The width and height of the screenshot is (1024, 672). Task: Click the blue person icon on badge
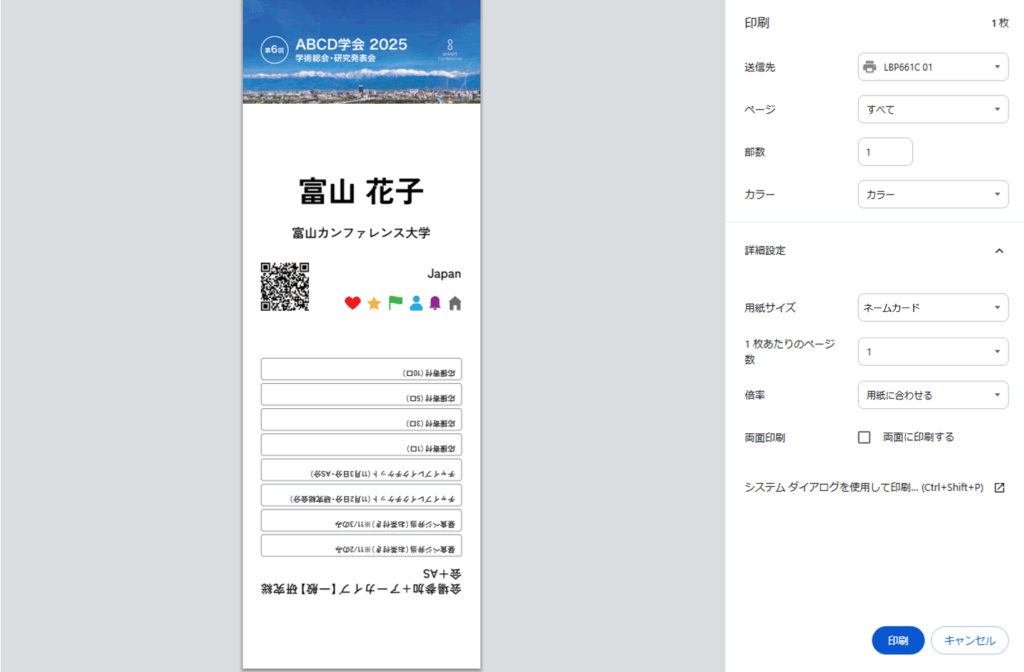point(416,303)
